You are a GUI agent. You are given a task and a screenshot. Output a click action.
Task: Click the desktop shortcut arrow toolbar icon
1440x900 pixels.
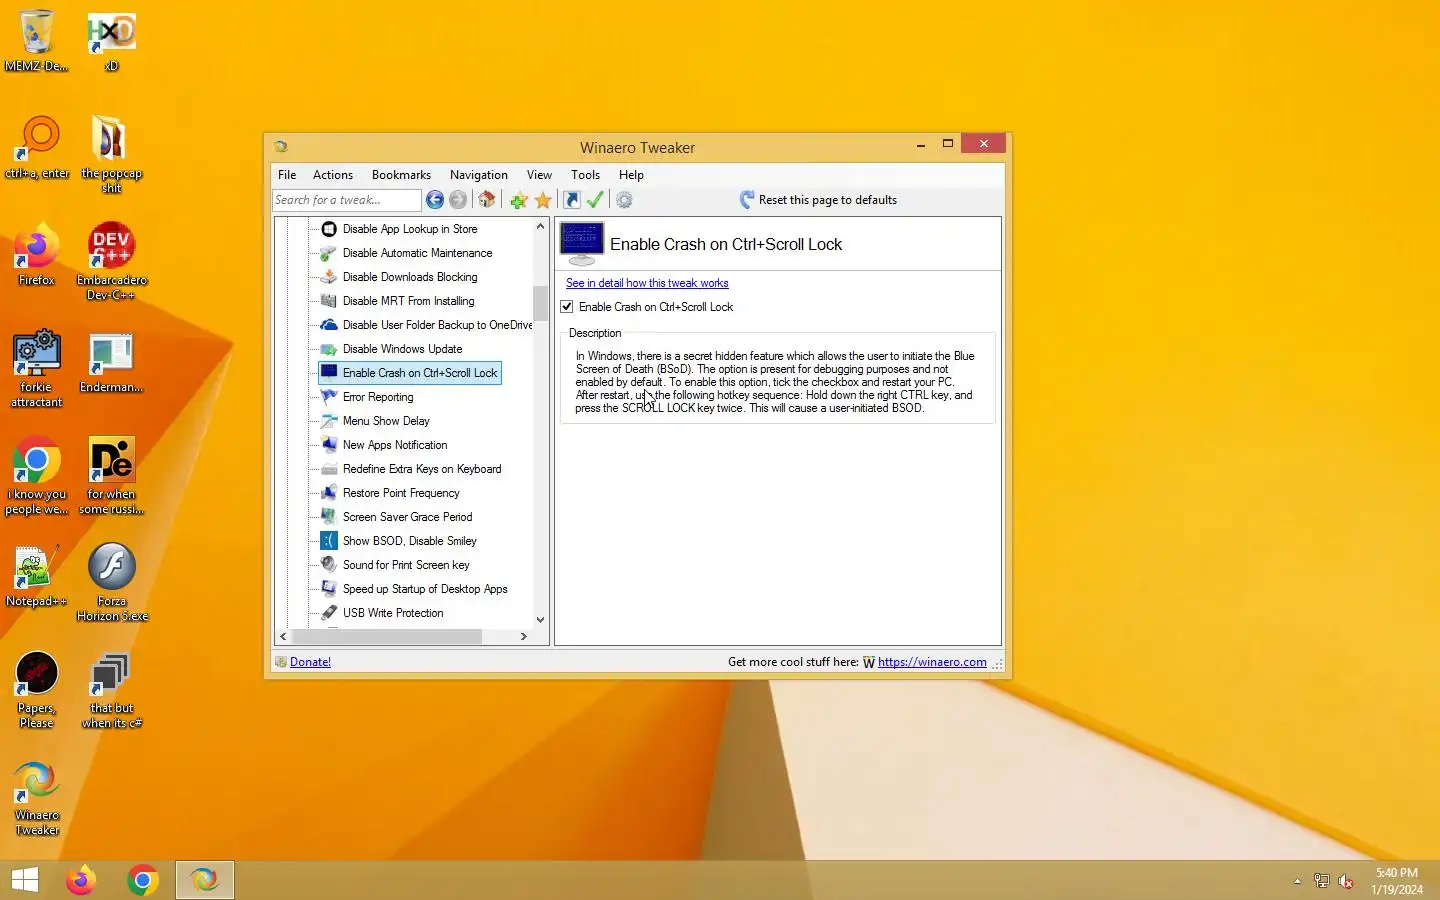pyautogui.click(x=572, y=200)
